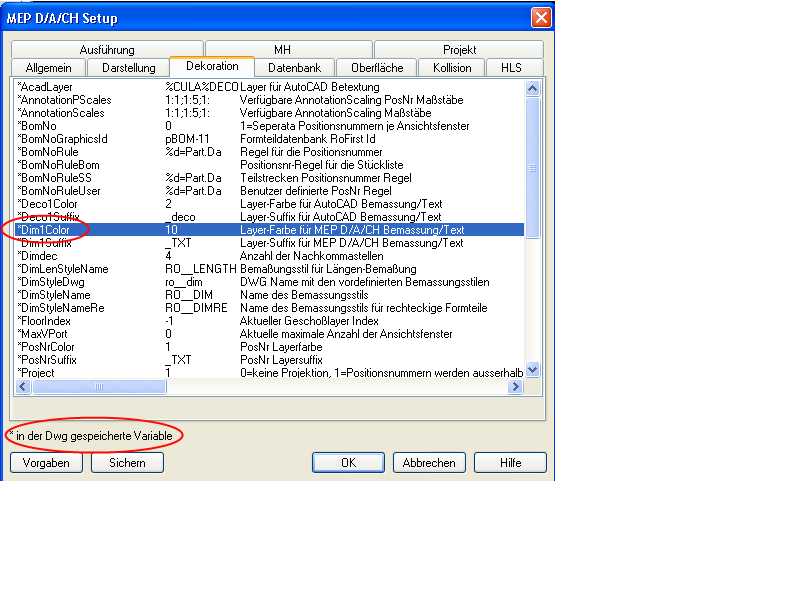Select the *Dimdec row
The image size is (800, 600).
coord(270,256)
